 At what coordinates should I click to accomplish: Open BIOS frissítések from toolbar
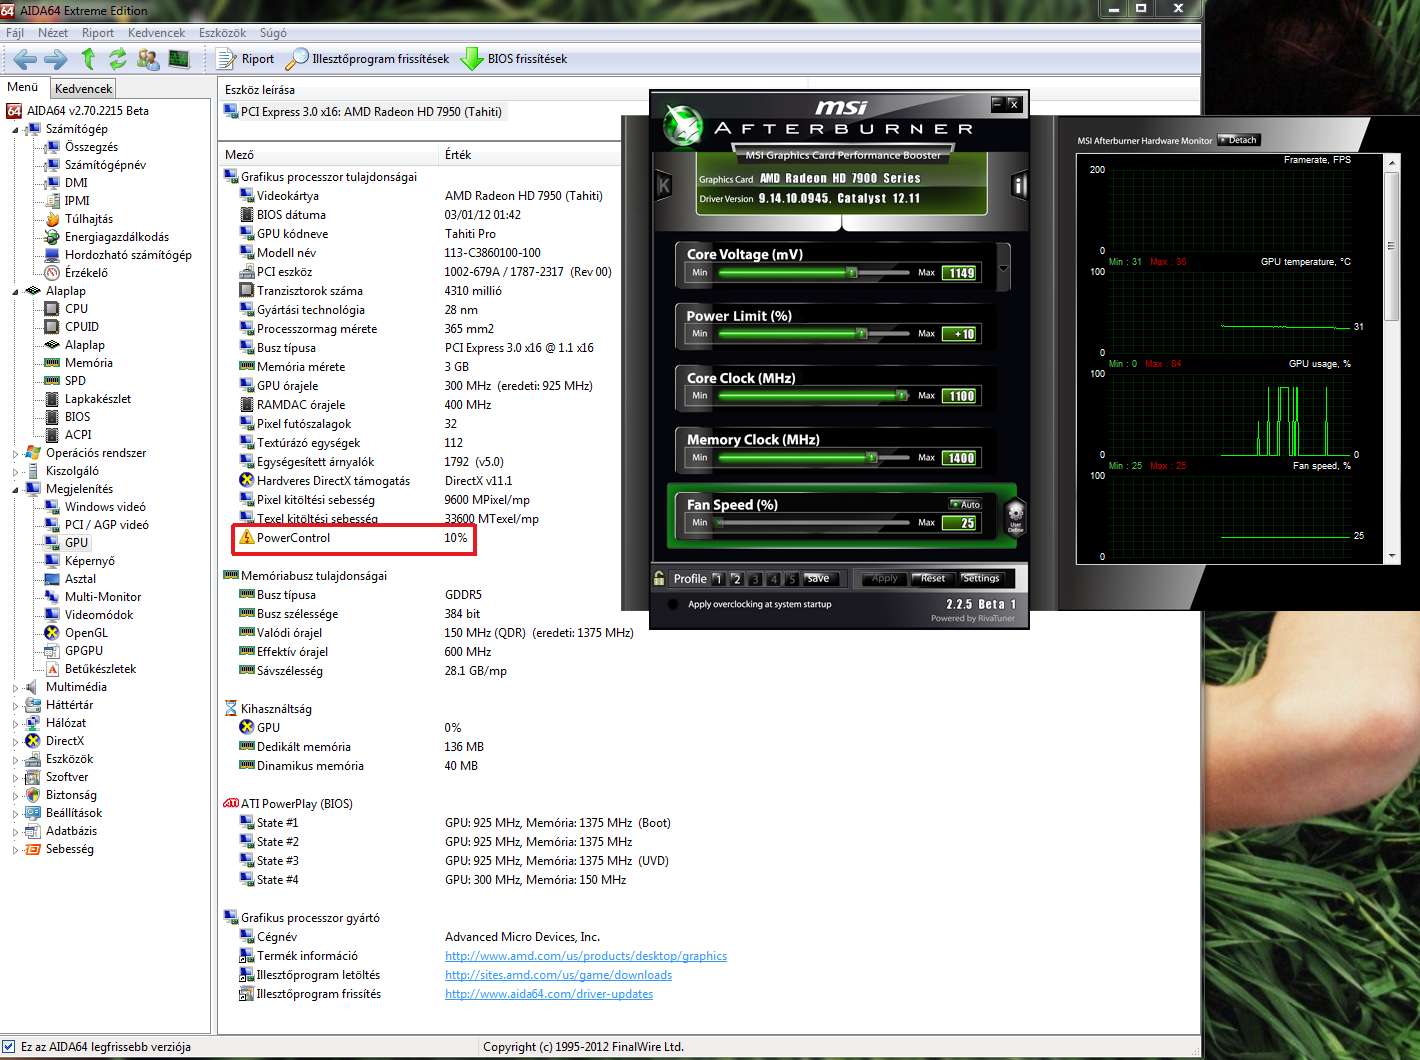[514, 59]
